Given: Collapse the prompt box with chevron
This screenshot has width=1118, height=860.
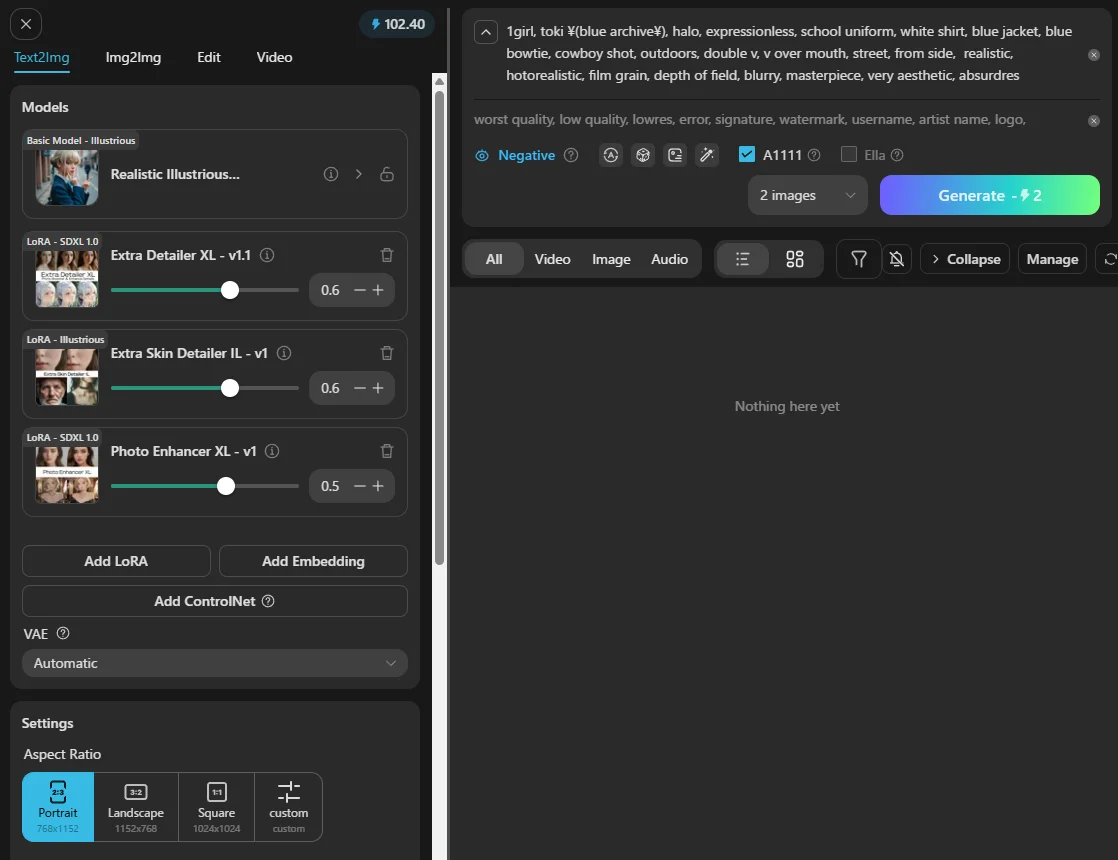Looking at the screenshot, I should coord(486,32).
